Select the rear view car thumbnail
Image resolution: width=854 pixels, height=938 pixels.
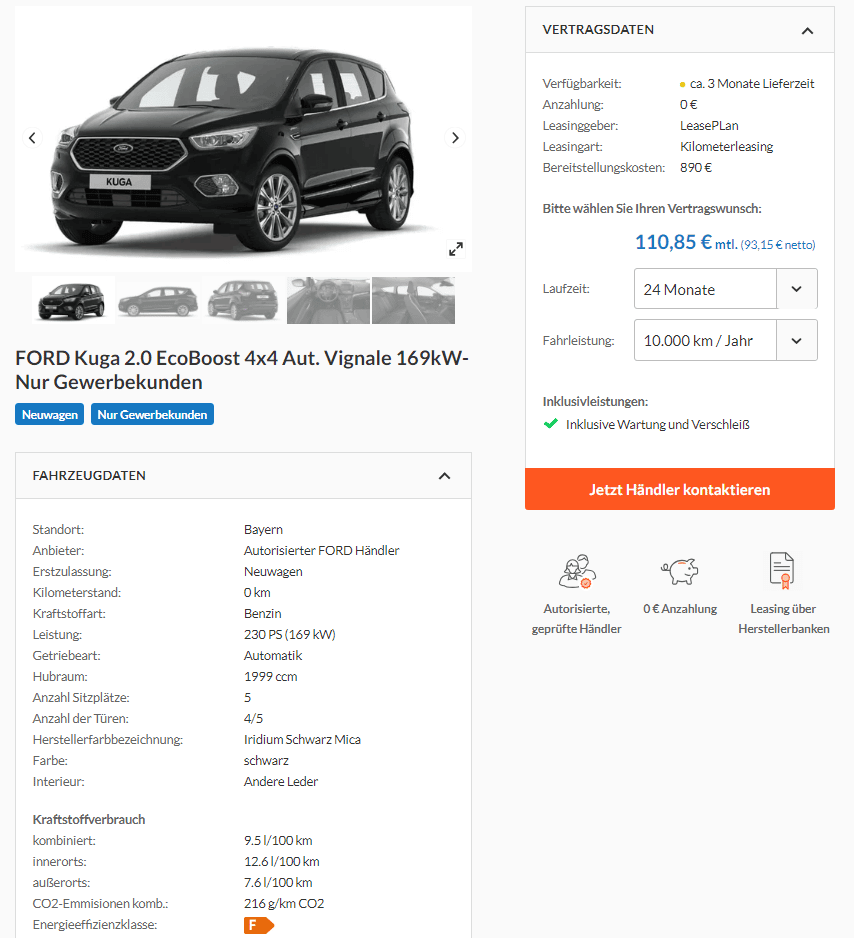243,300
